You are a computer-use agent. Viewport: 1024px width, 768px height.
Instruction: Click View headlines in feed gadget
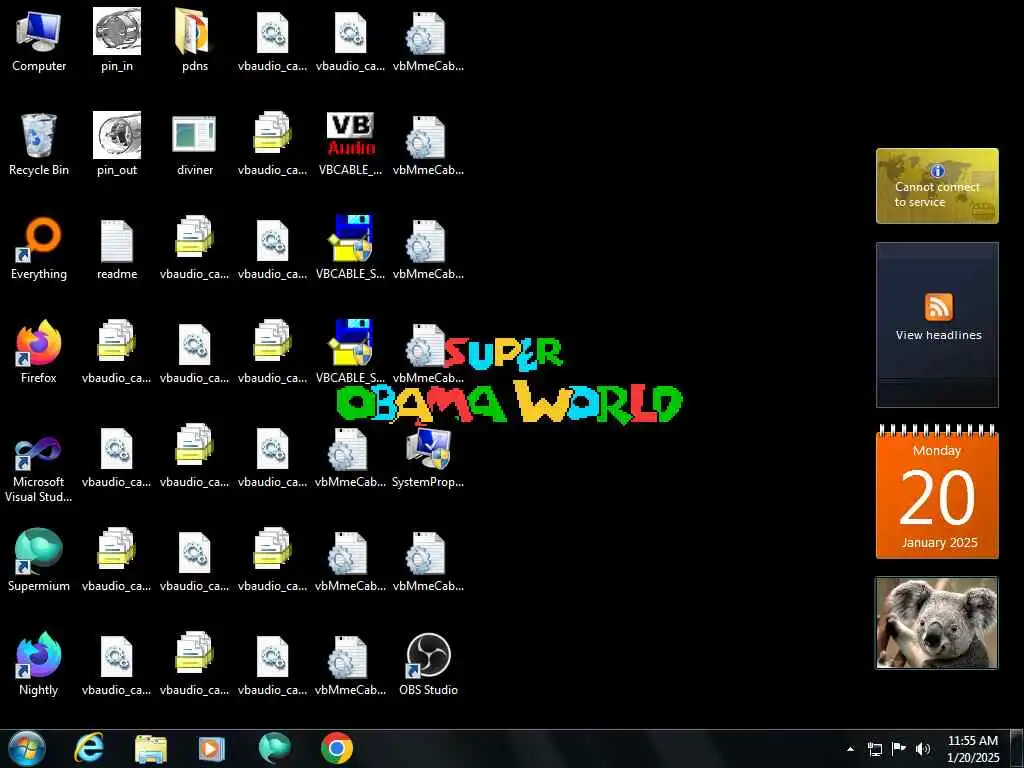(x=938, y=335)
